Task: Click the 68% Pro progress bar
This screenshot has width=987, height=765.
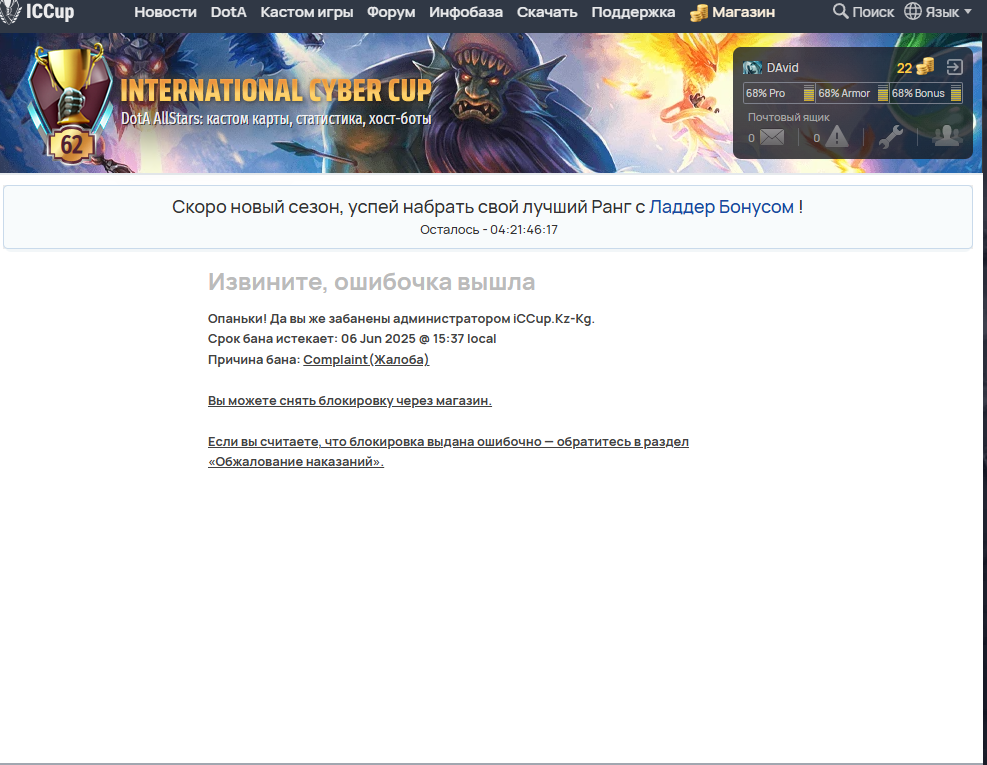Action: 779,93
